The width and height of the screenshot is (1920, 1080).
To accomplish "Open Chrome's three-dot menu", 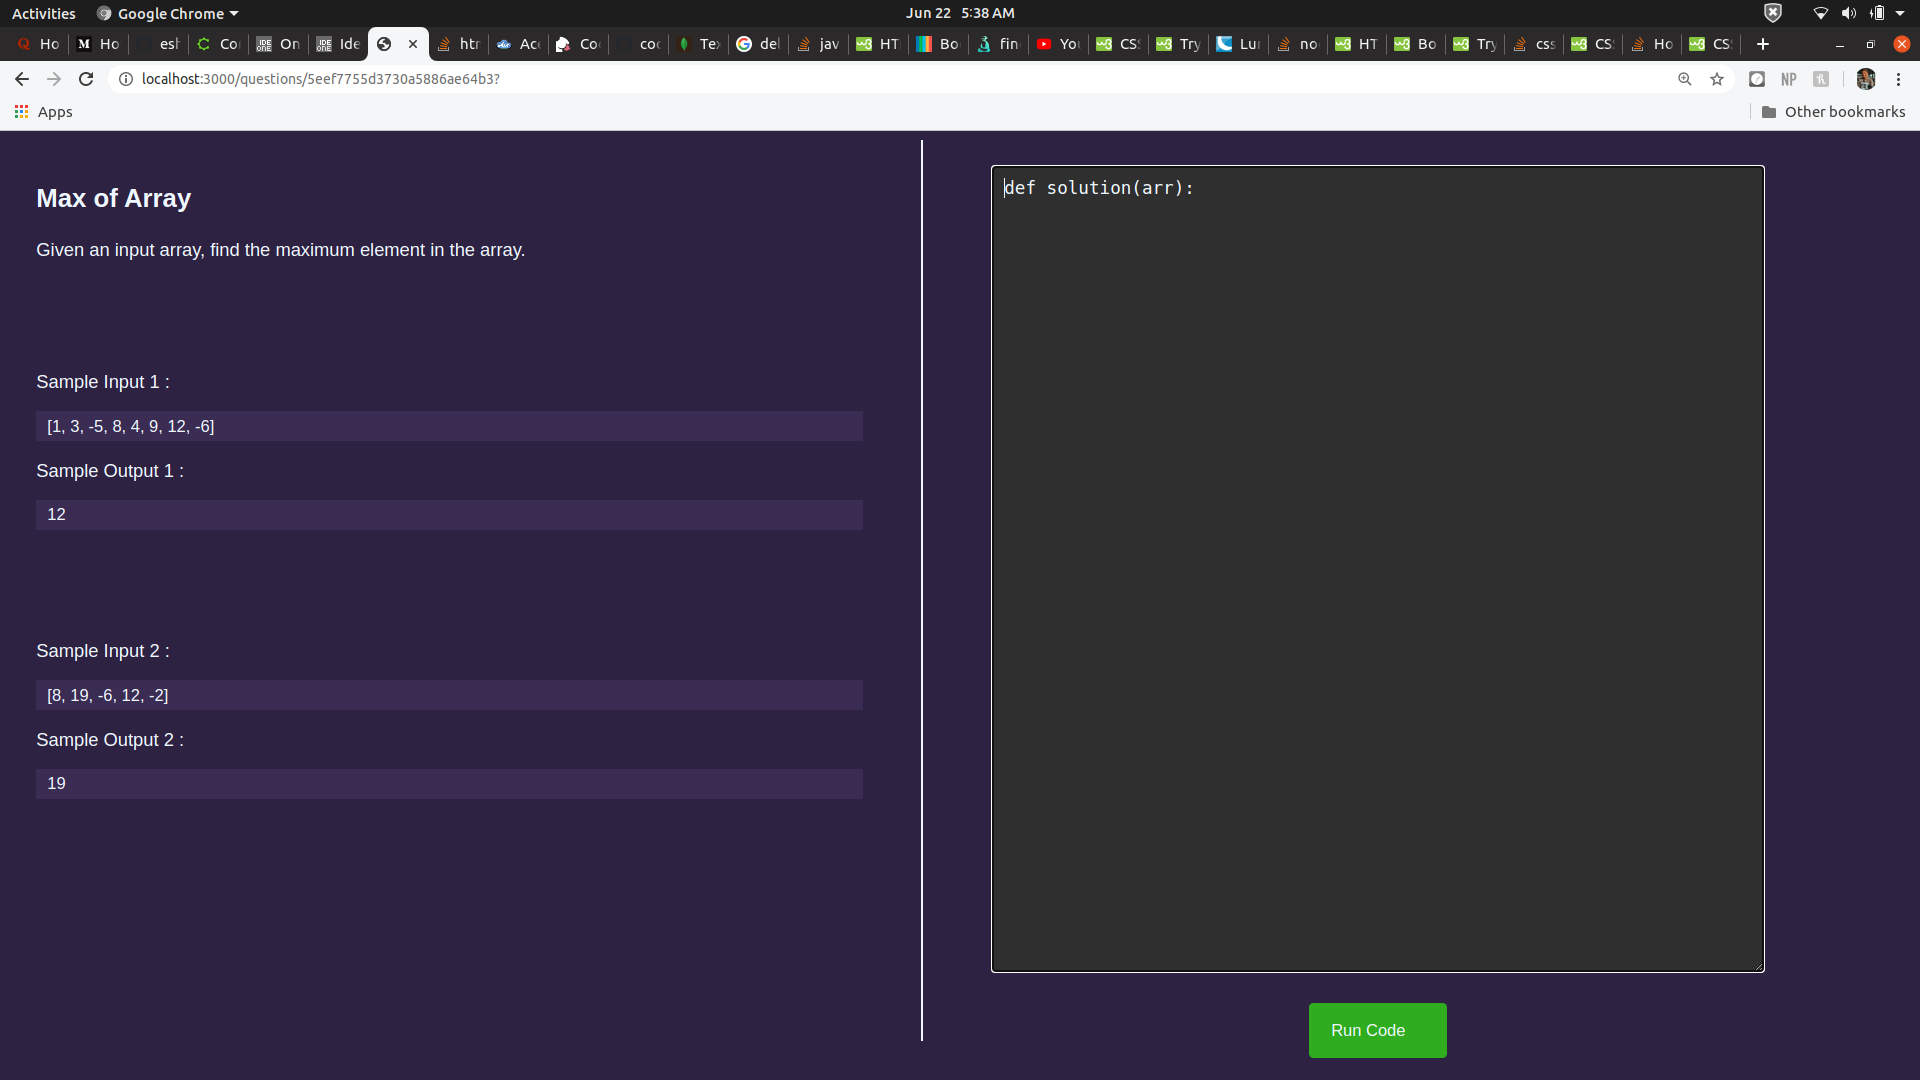I will point(1899,79).
